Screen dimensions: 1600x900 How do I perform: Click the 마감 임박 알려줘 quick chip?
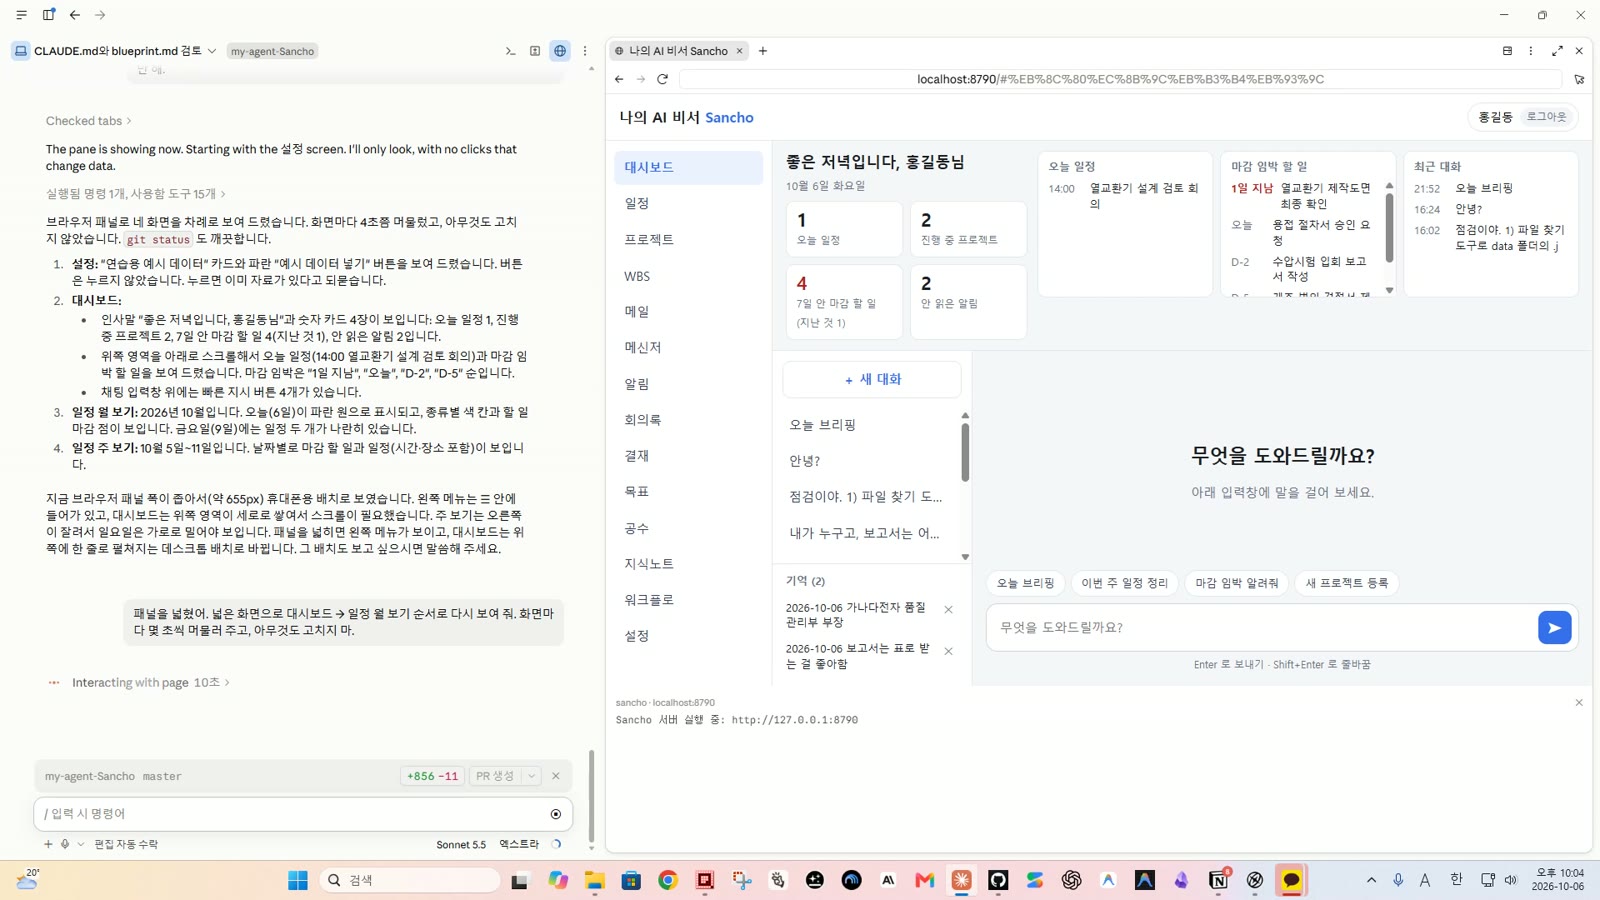1237,583
